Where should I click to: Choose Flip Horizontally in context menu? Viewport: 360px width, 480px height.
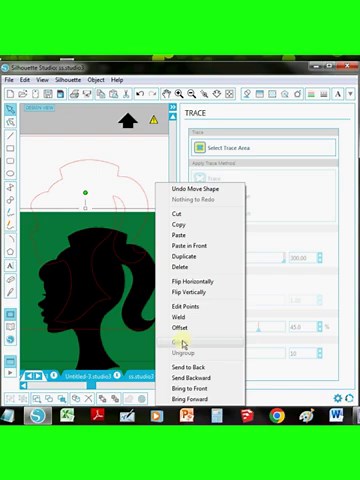pyautogui.click(x=193, y=281)
